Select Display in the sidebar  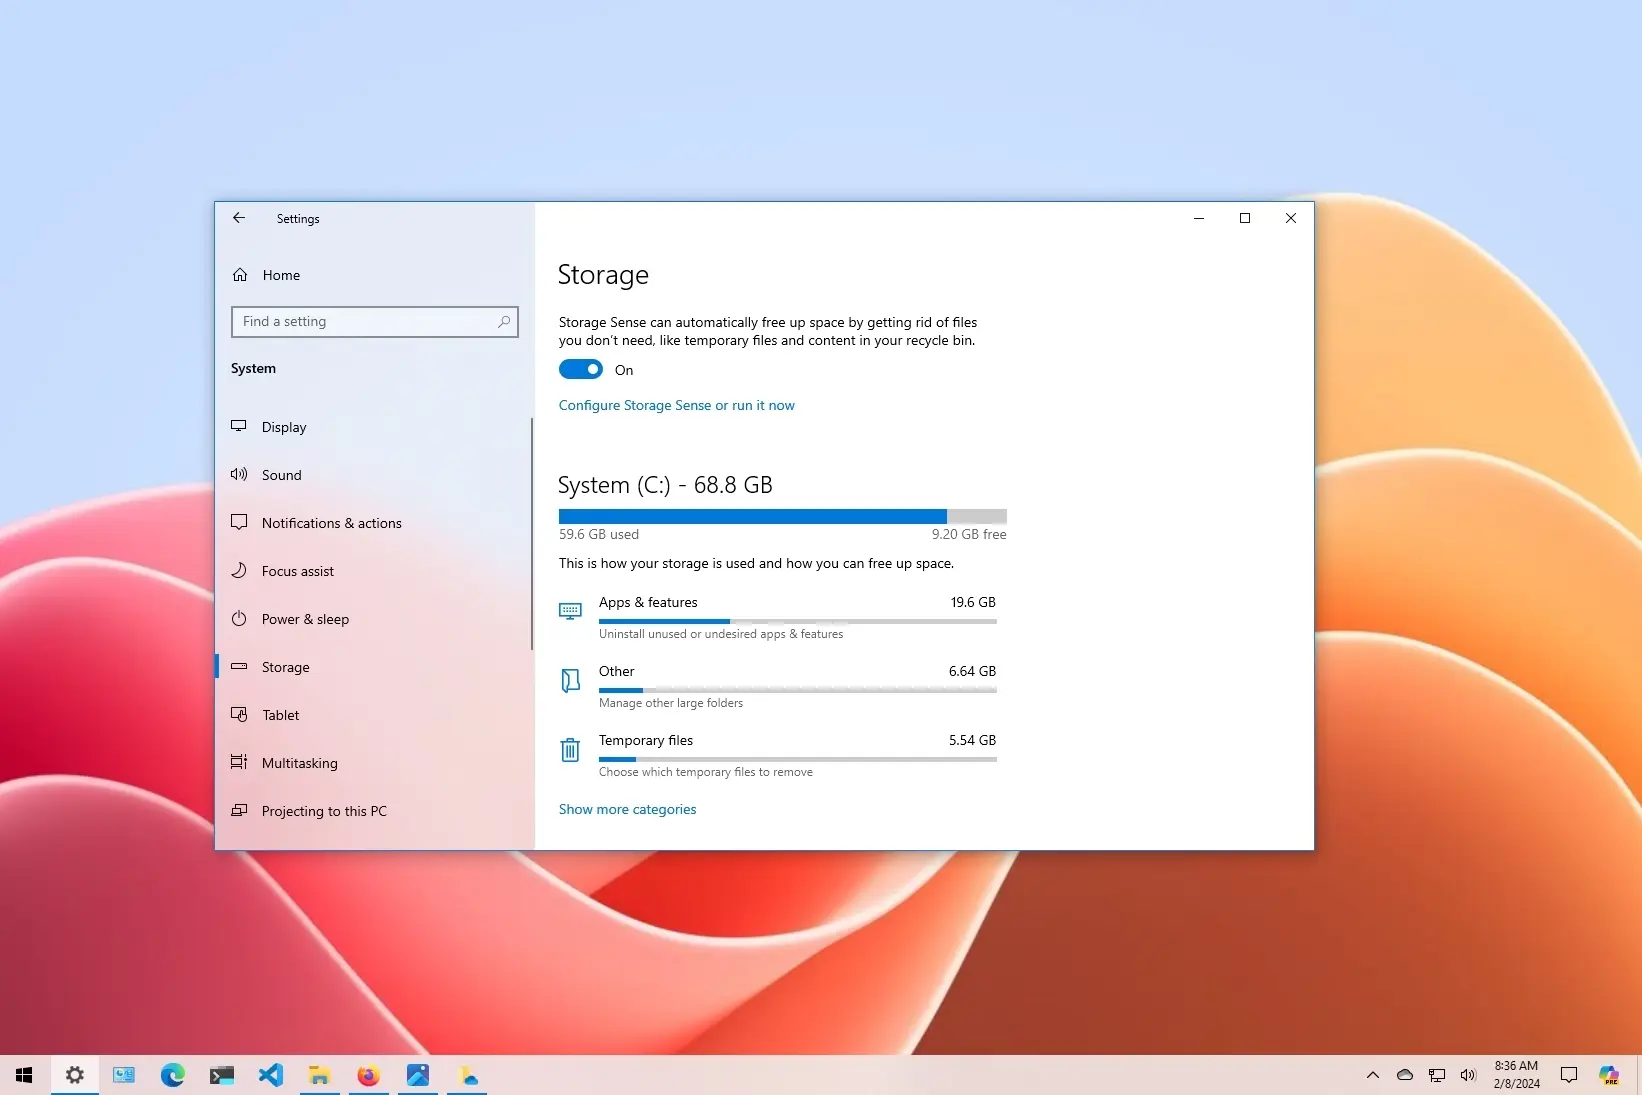pos(374,427)
